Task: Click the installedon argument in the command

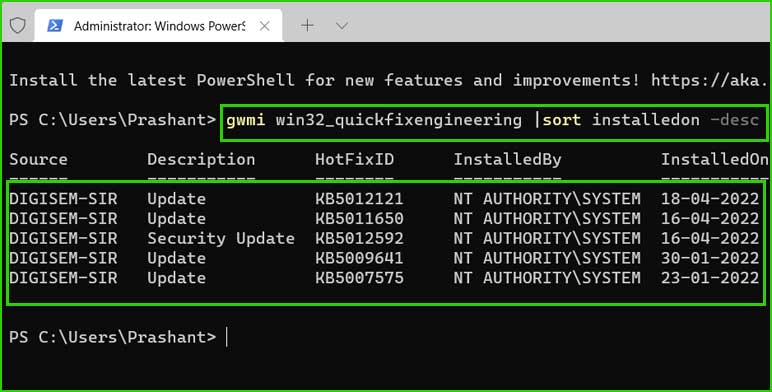Action: pos(645,120)
